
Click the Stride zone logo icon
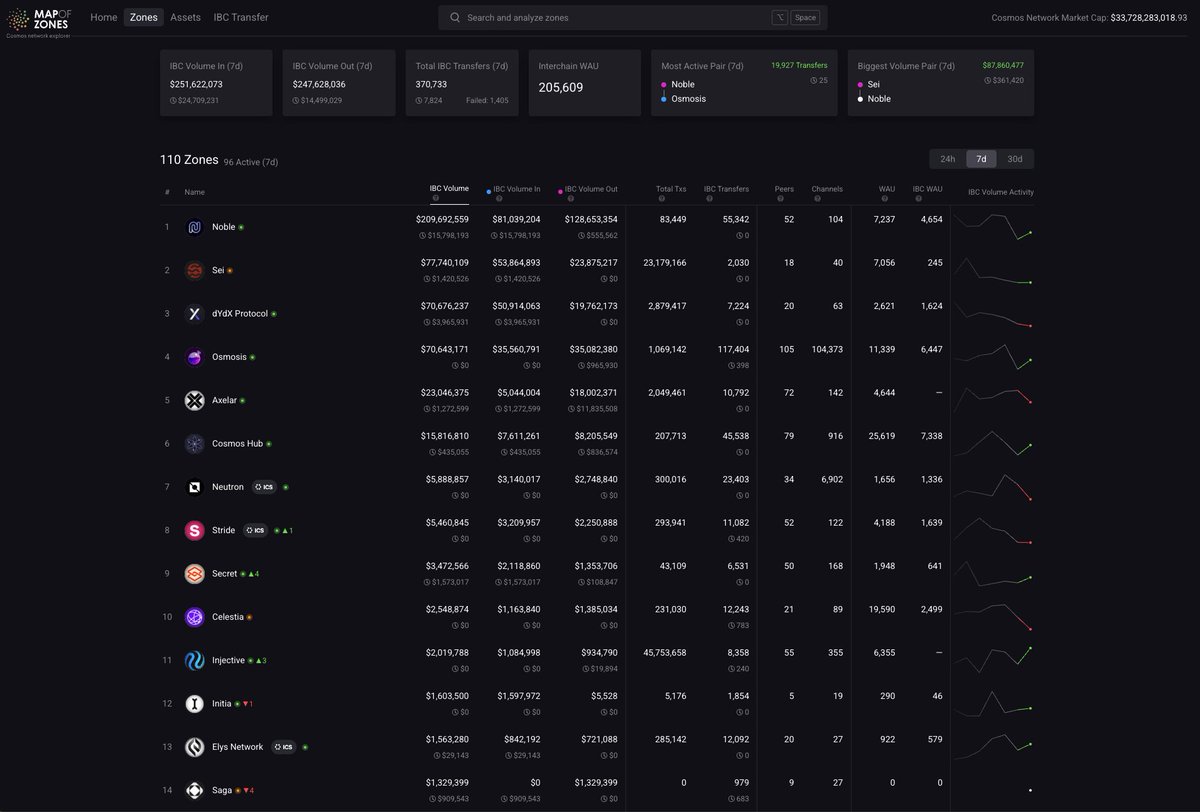pos(195,530)
